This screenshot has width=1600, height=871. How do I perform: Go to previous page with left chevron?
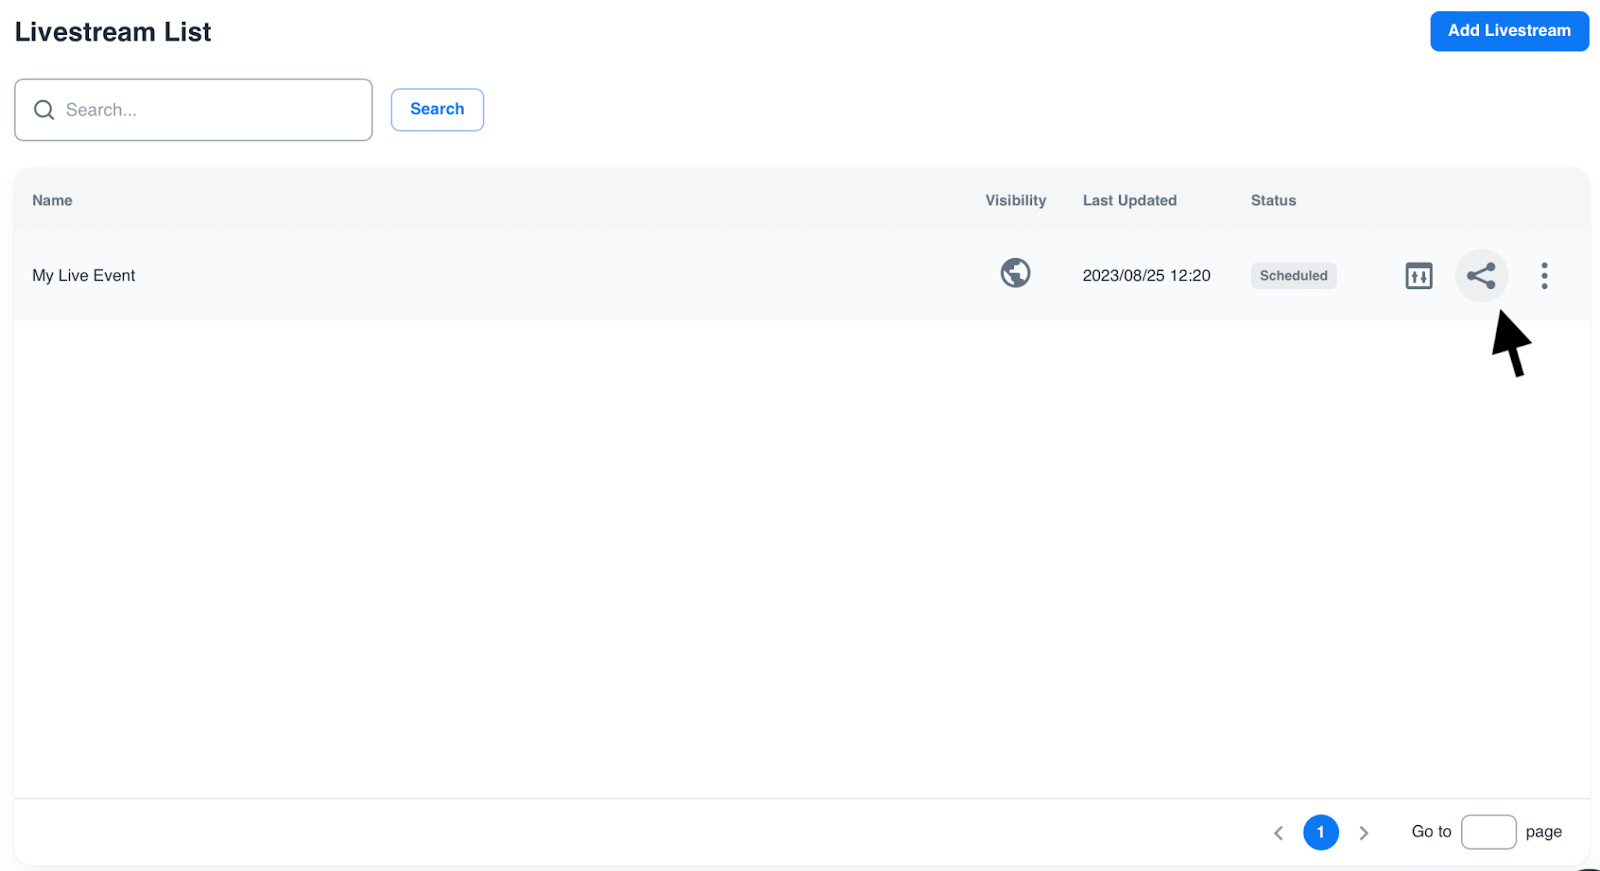click(x=1278, y=833)
